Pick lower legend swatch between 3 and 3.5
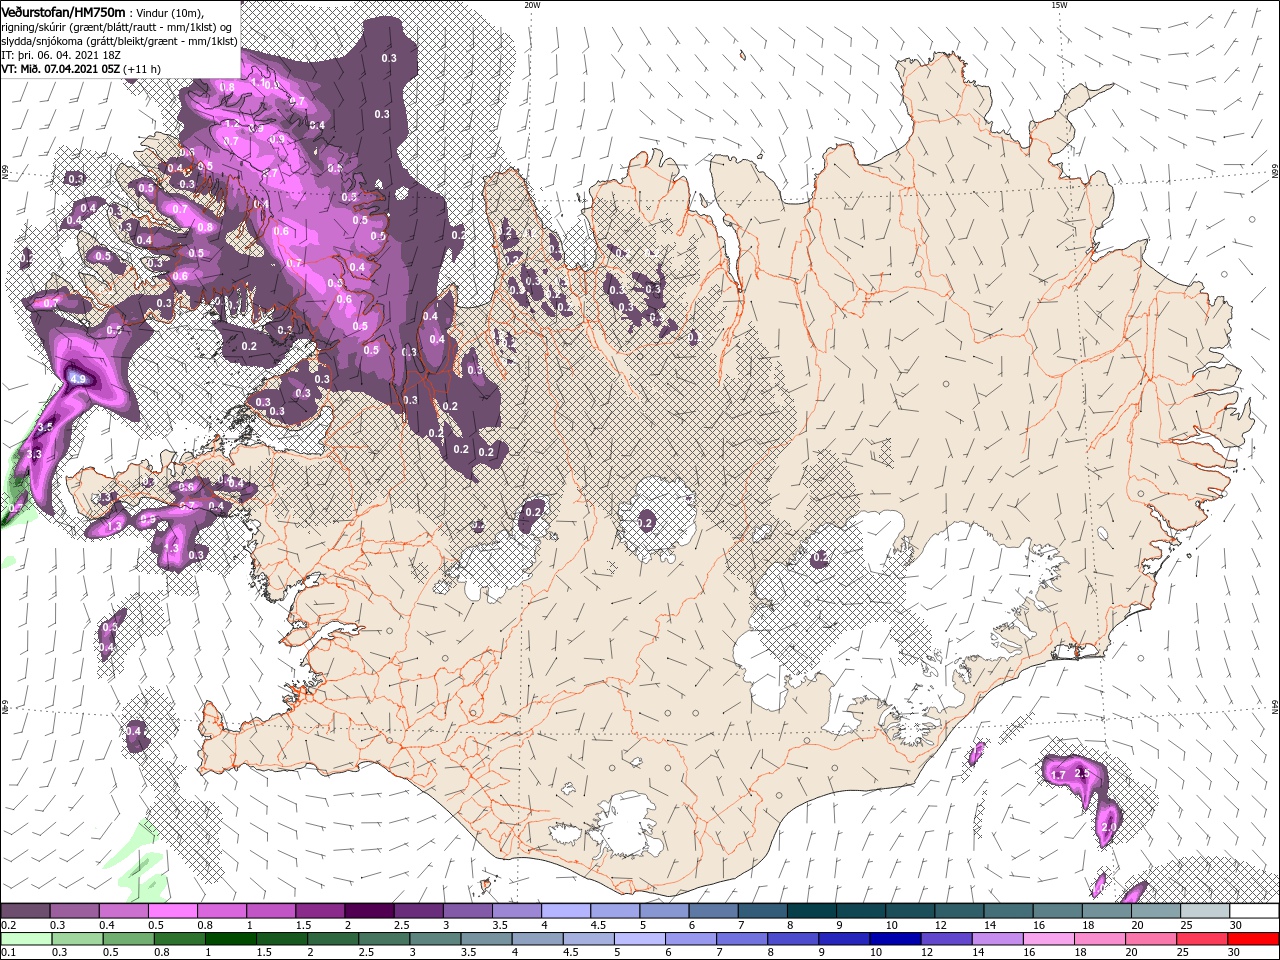This screenshot has width=1280, height=960. click(x=436, y=939)
